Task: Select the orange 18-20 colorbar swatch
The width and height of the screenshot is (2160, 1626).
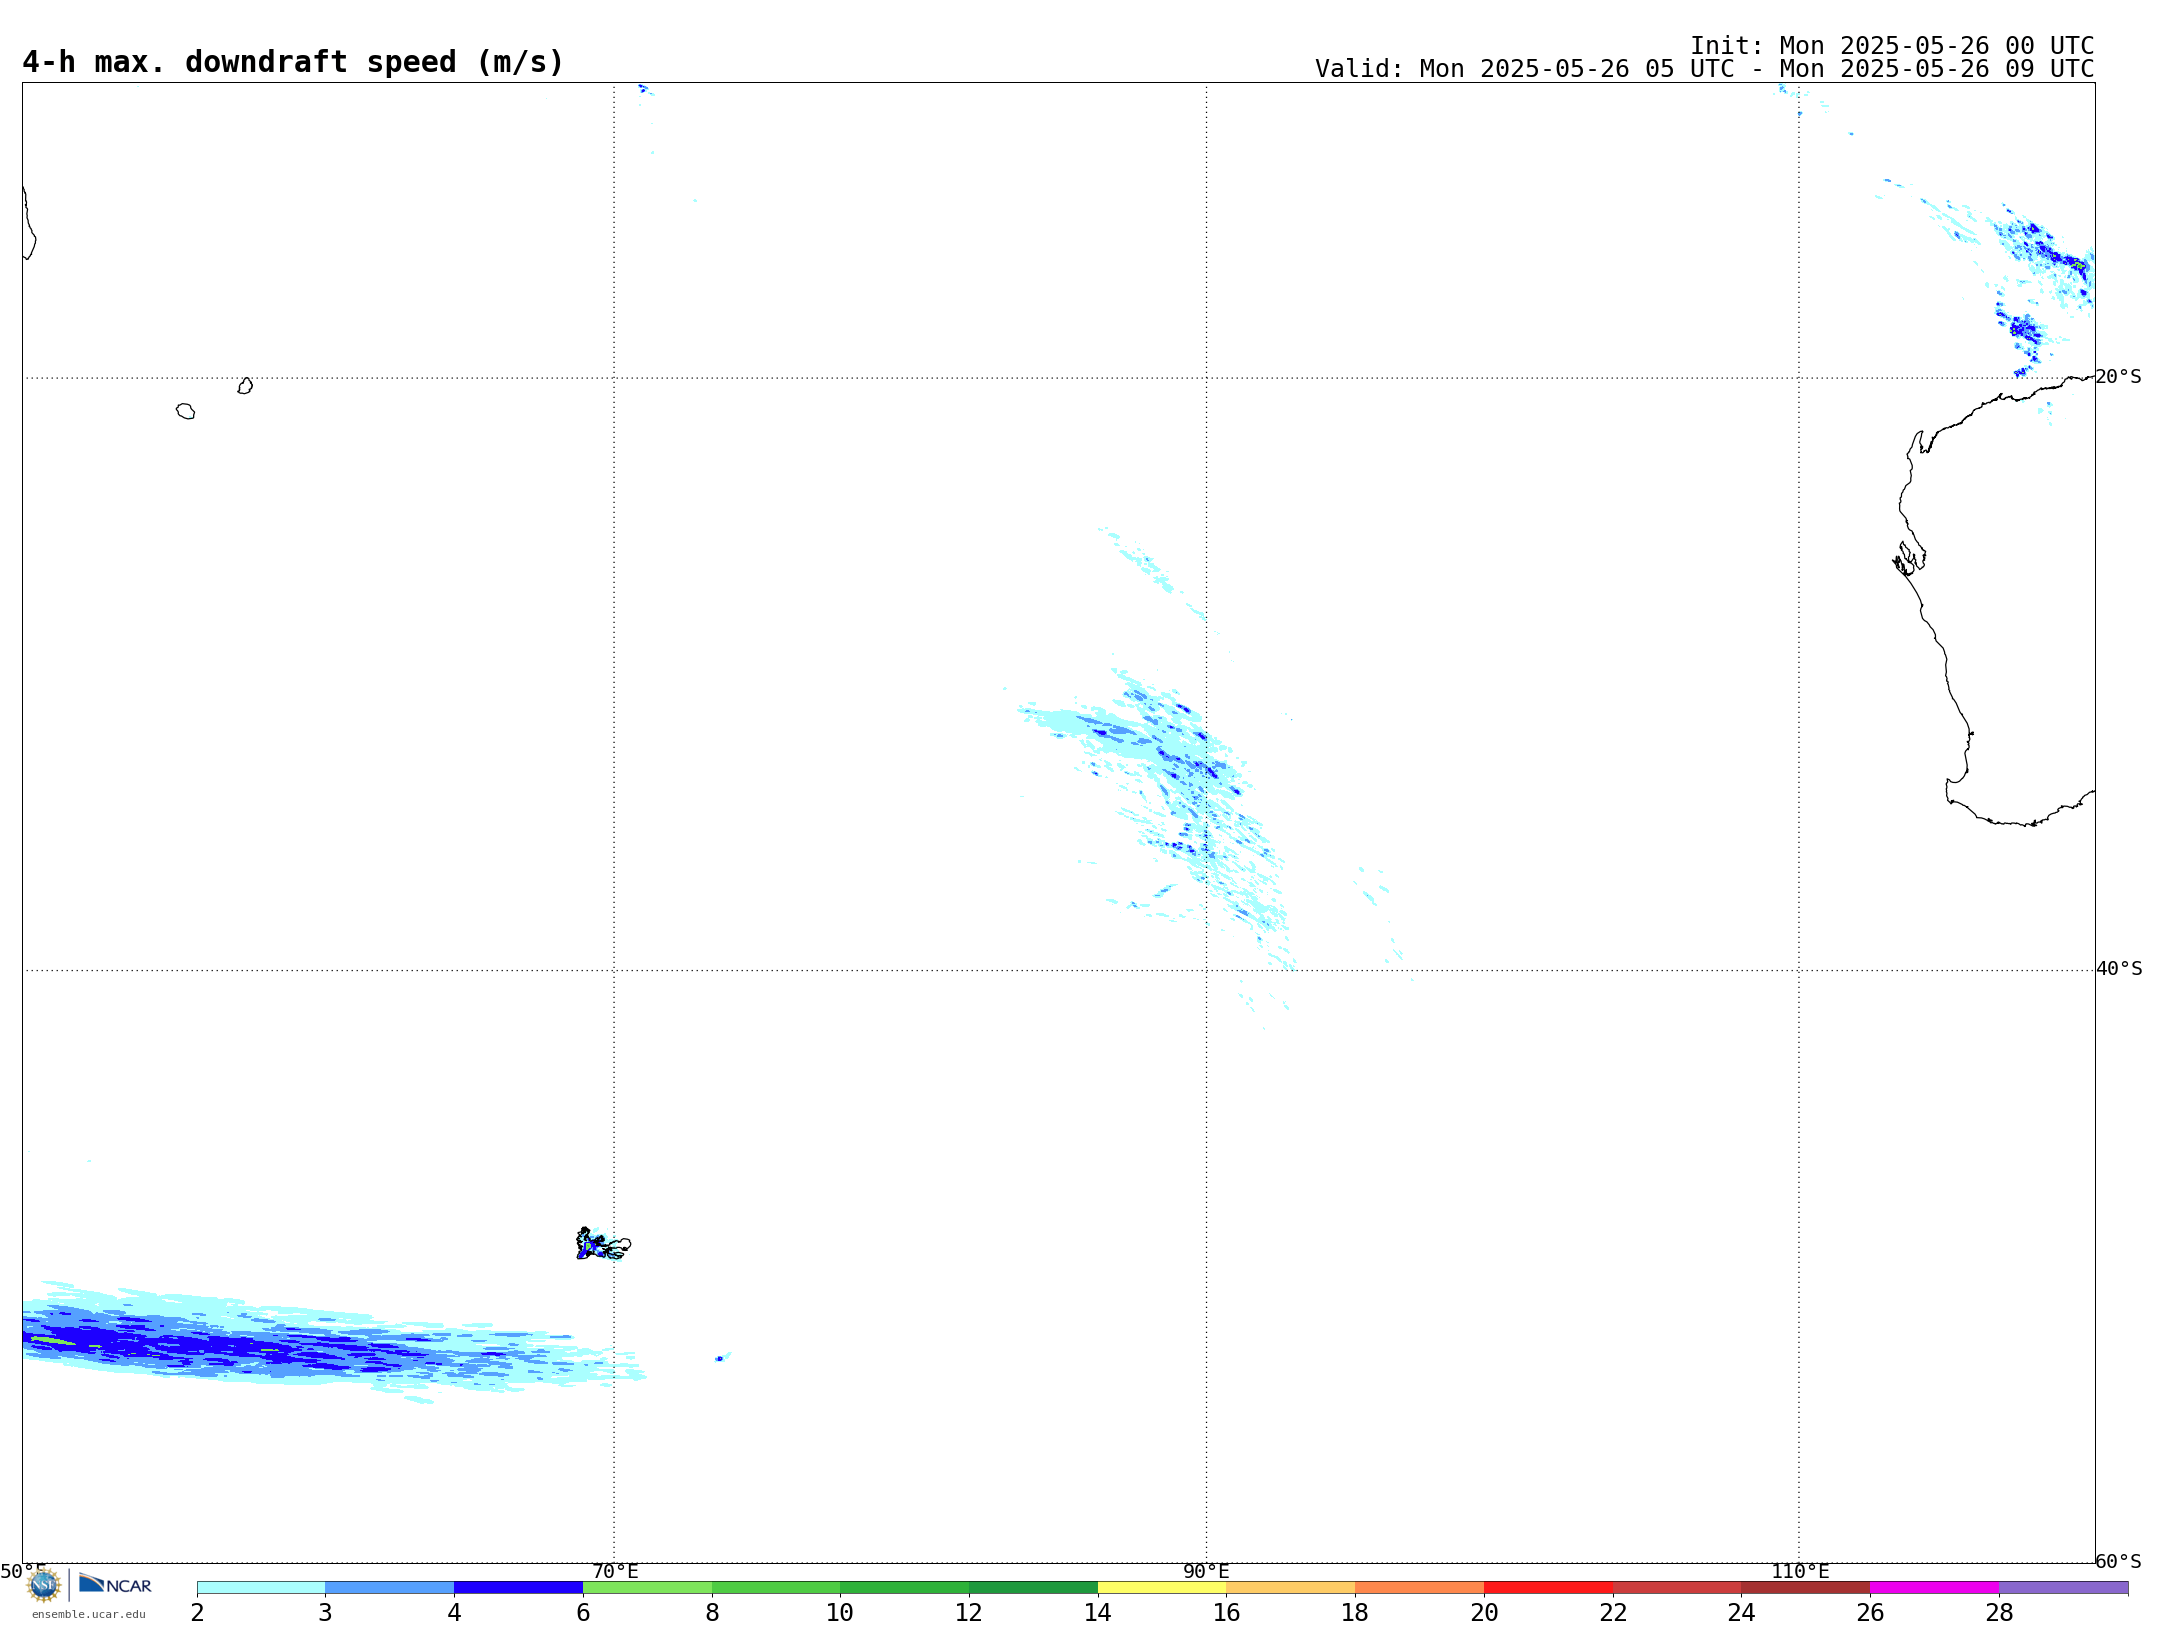Action: pyautogui.click(x=1420, y=1588)
